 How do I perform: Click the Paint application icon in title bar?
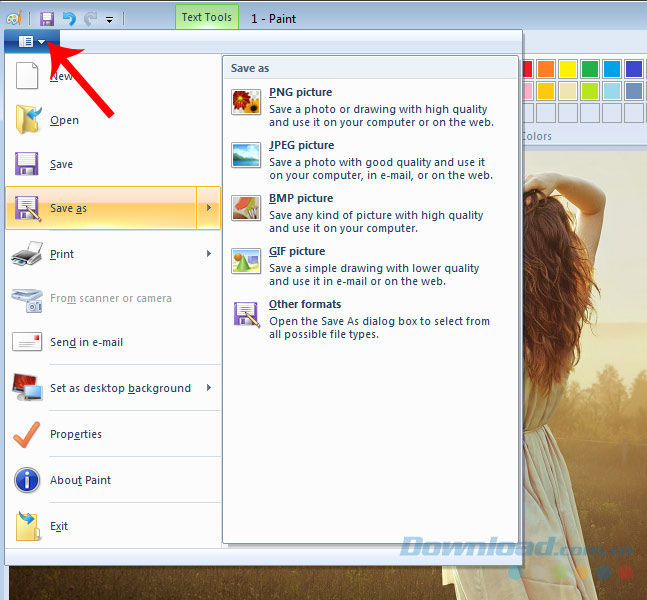pyautogui.click(x=14, y=18)
